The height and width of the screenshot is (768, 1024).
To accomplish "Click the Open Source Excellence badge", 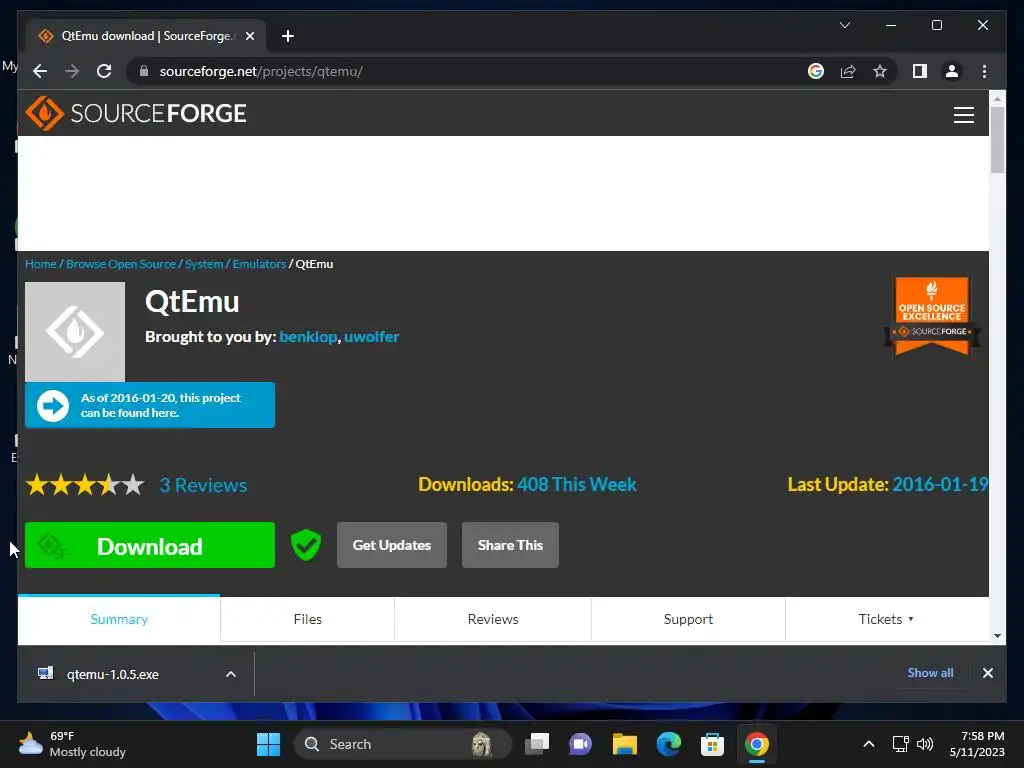I will [x=931, y=316].
